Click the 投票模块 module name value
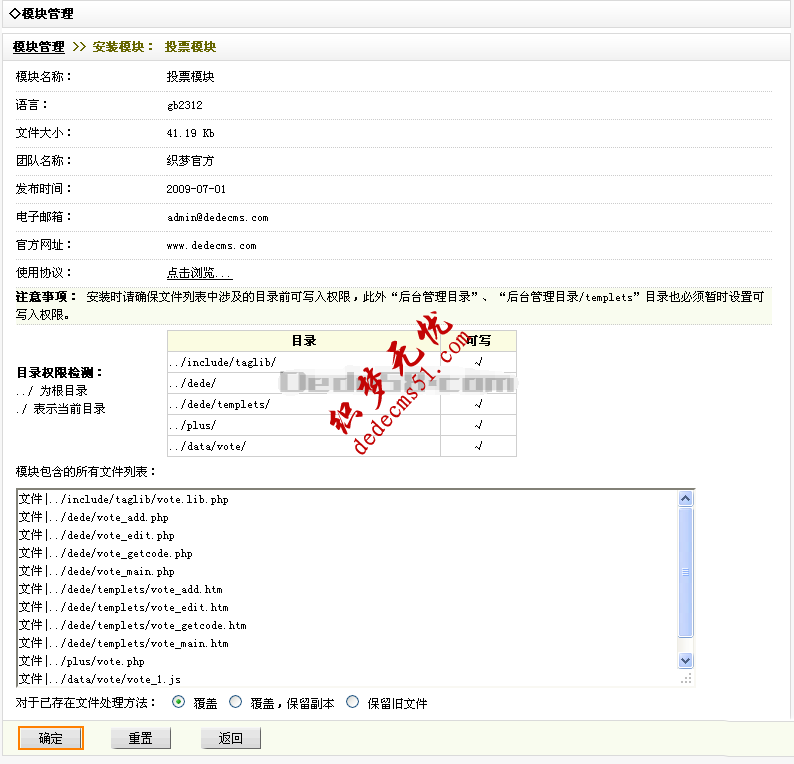This screenshot has width=794, height=764. point(190,77)
